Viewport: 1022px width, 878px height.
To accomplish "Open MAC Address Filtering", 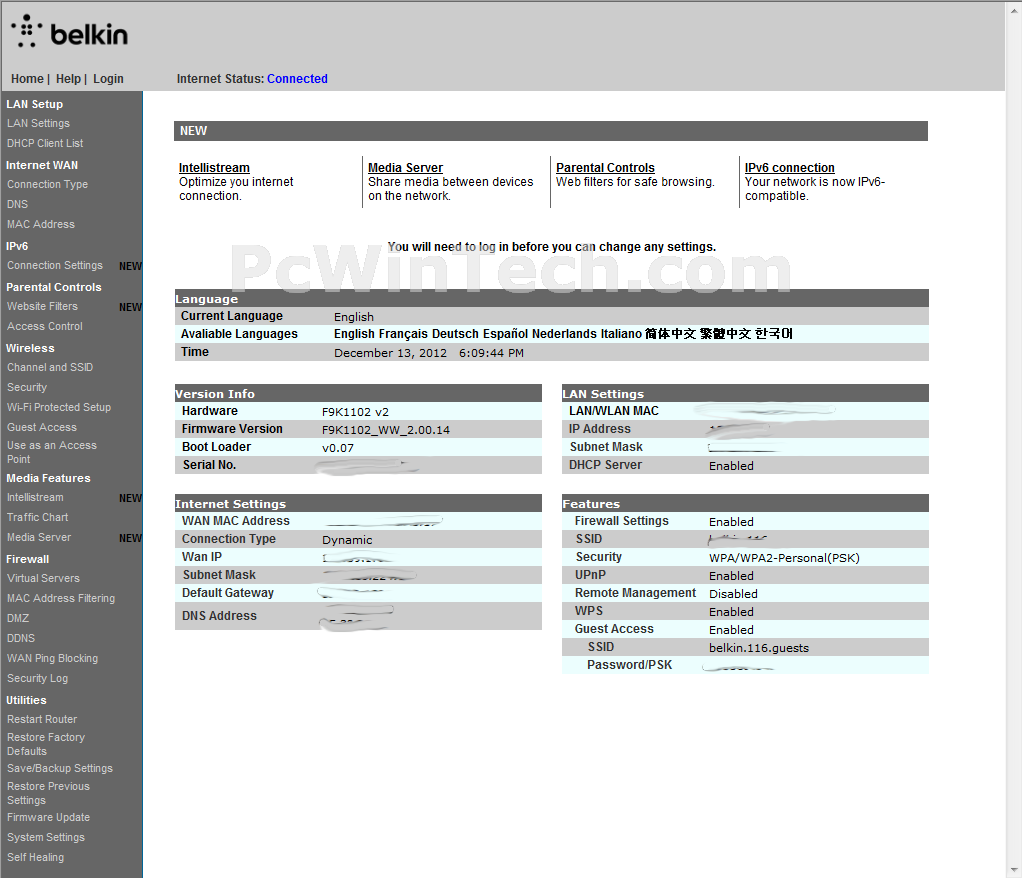I will (x=61, y=598).
